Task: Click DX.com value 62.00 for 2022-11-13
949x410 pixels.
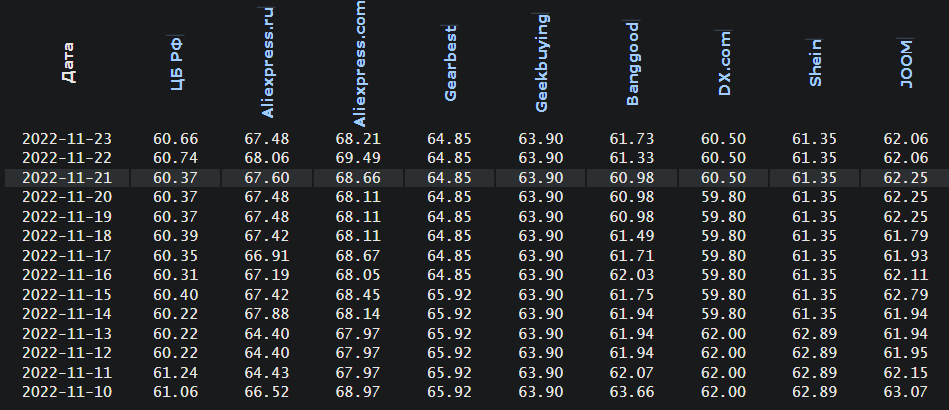Action: pyautogui.click(x=723, y=334)
